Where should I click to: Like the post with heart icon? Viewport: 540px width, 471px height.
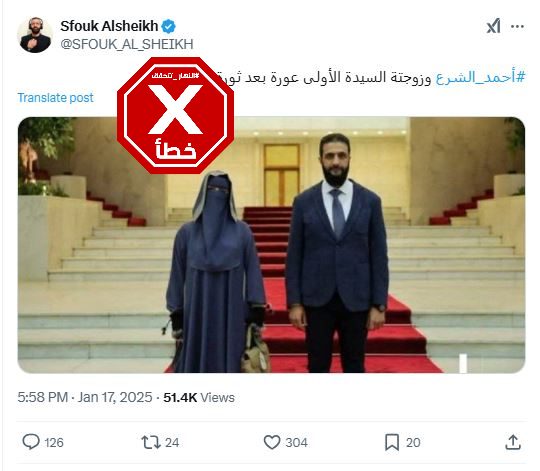(x=272, y=442)
